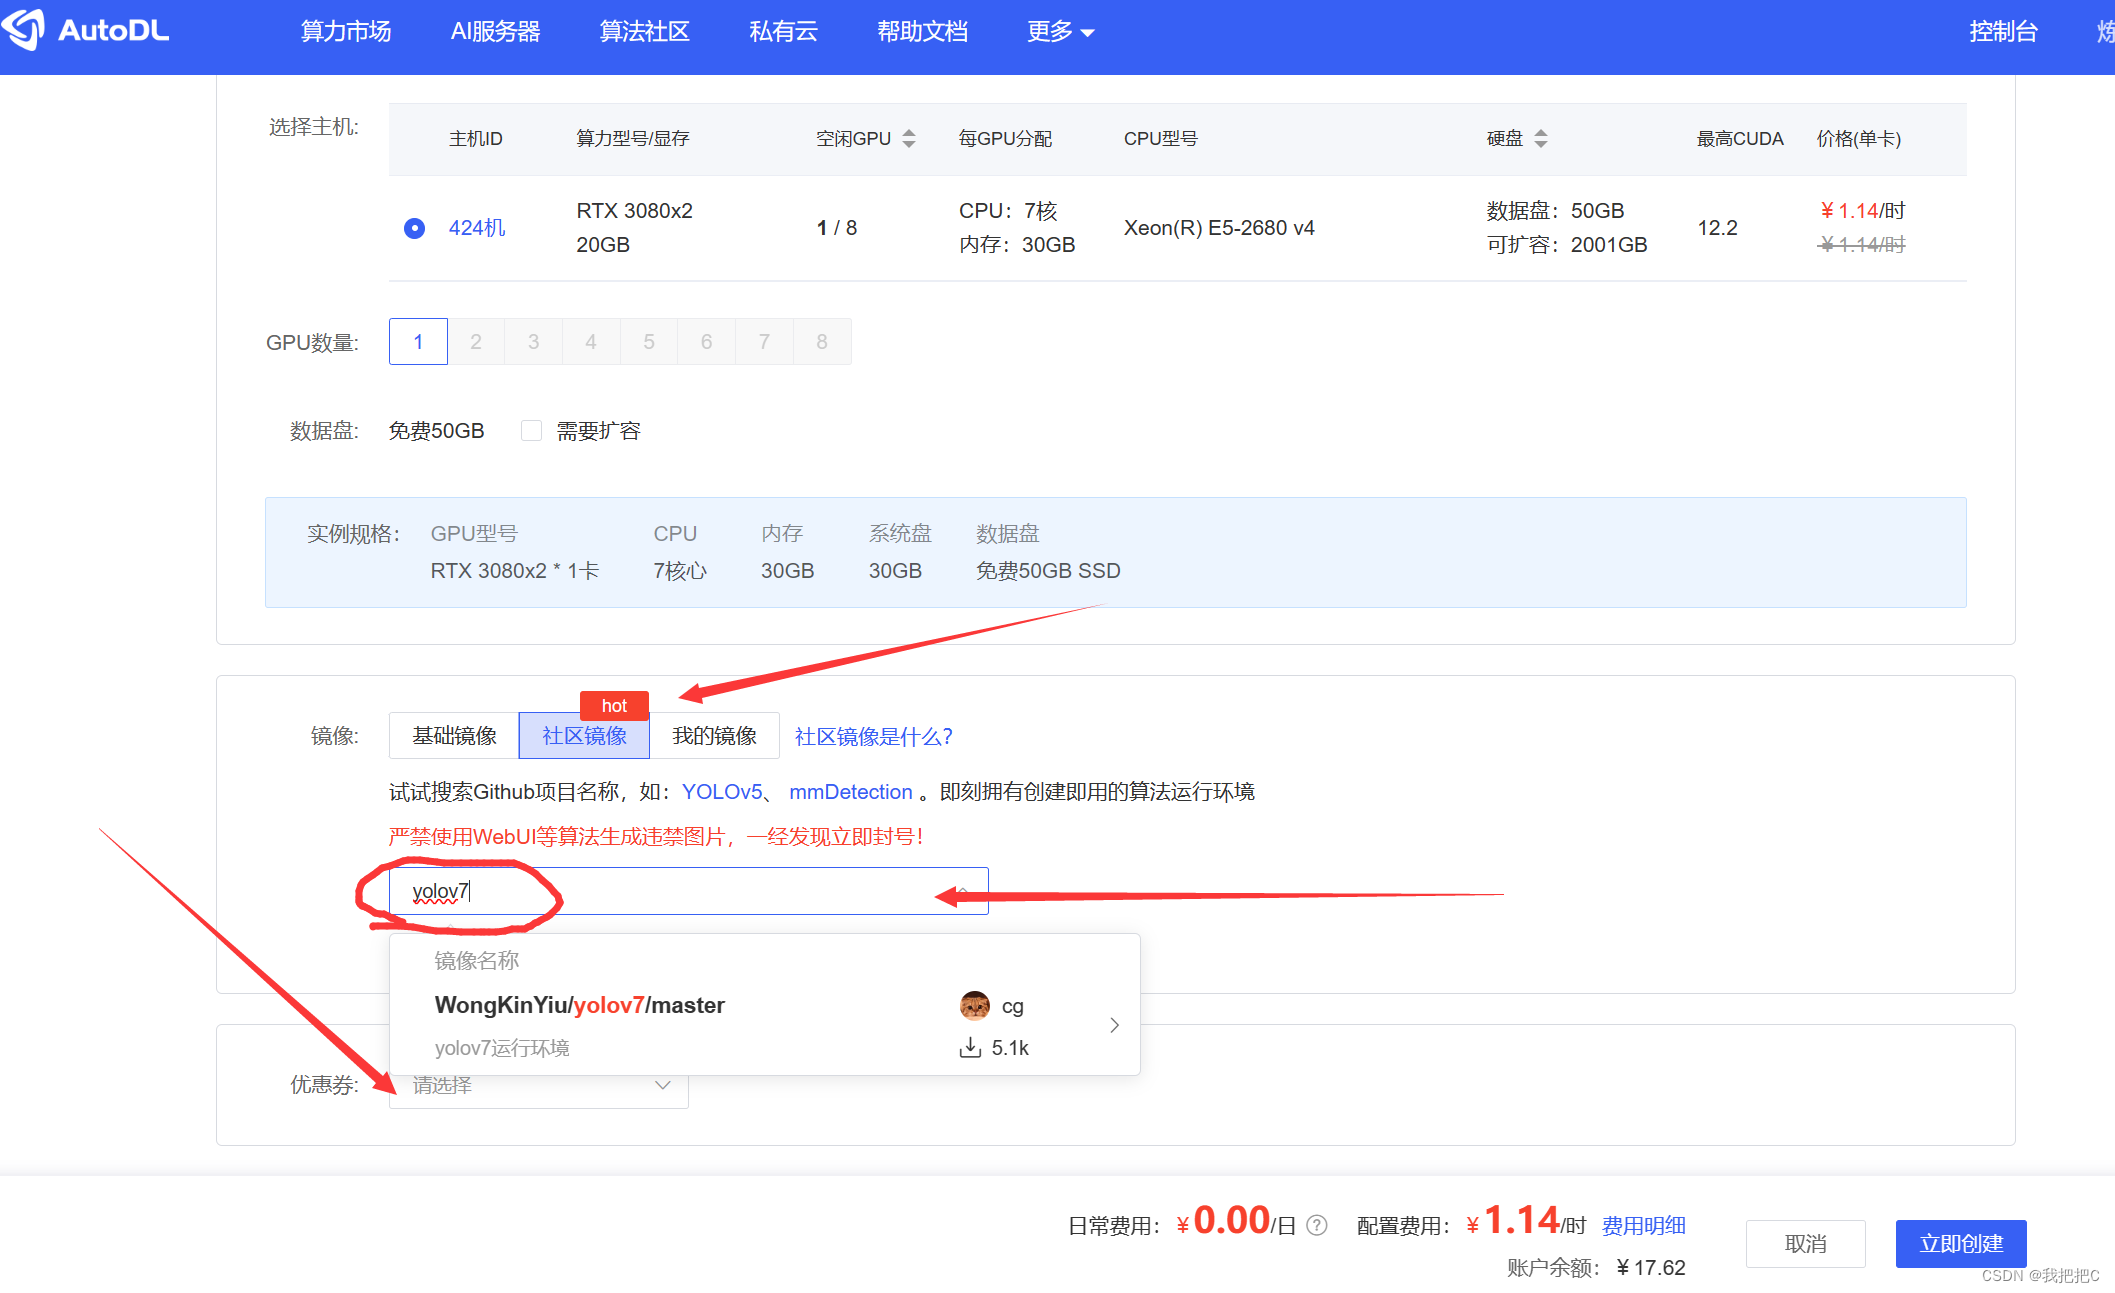Expand the 更多 menu in navbar

click(1060, 32)
